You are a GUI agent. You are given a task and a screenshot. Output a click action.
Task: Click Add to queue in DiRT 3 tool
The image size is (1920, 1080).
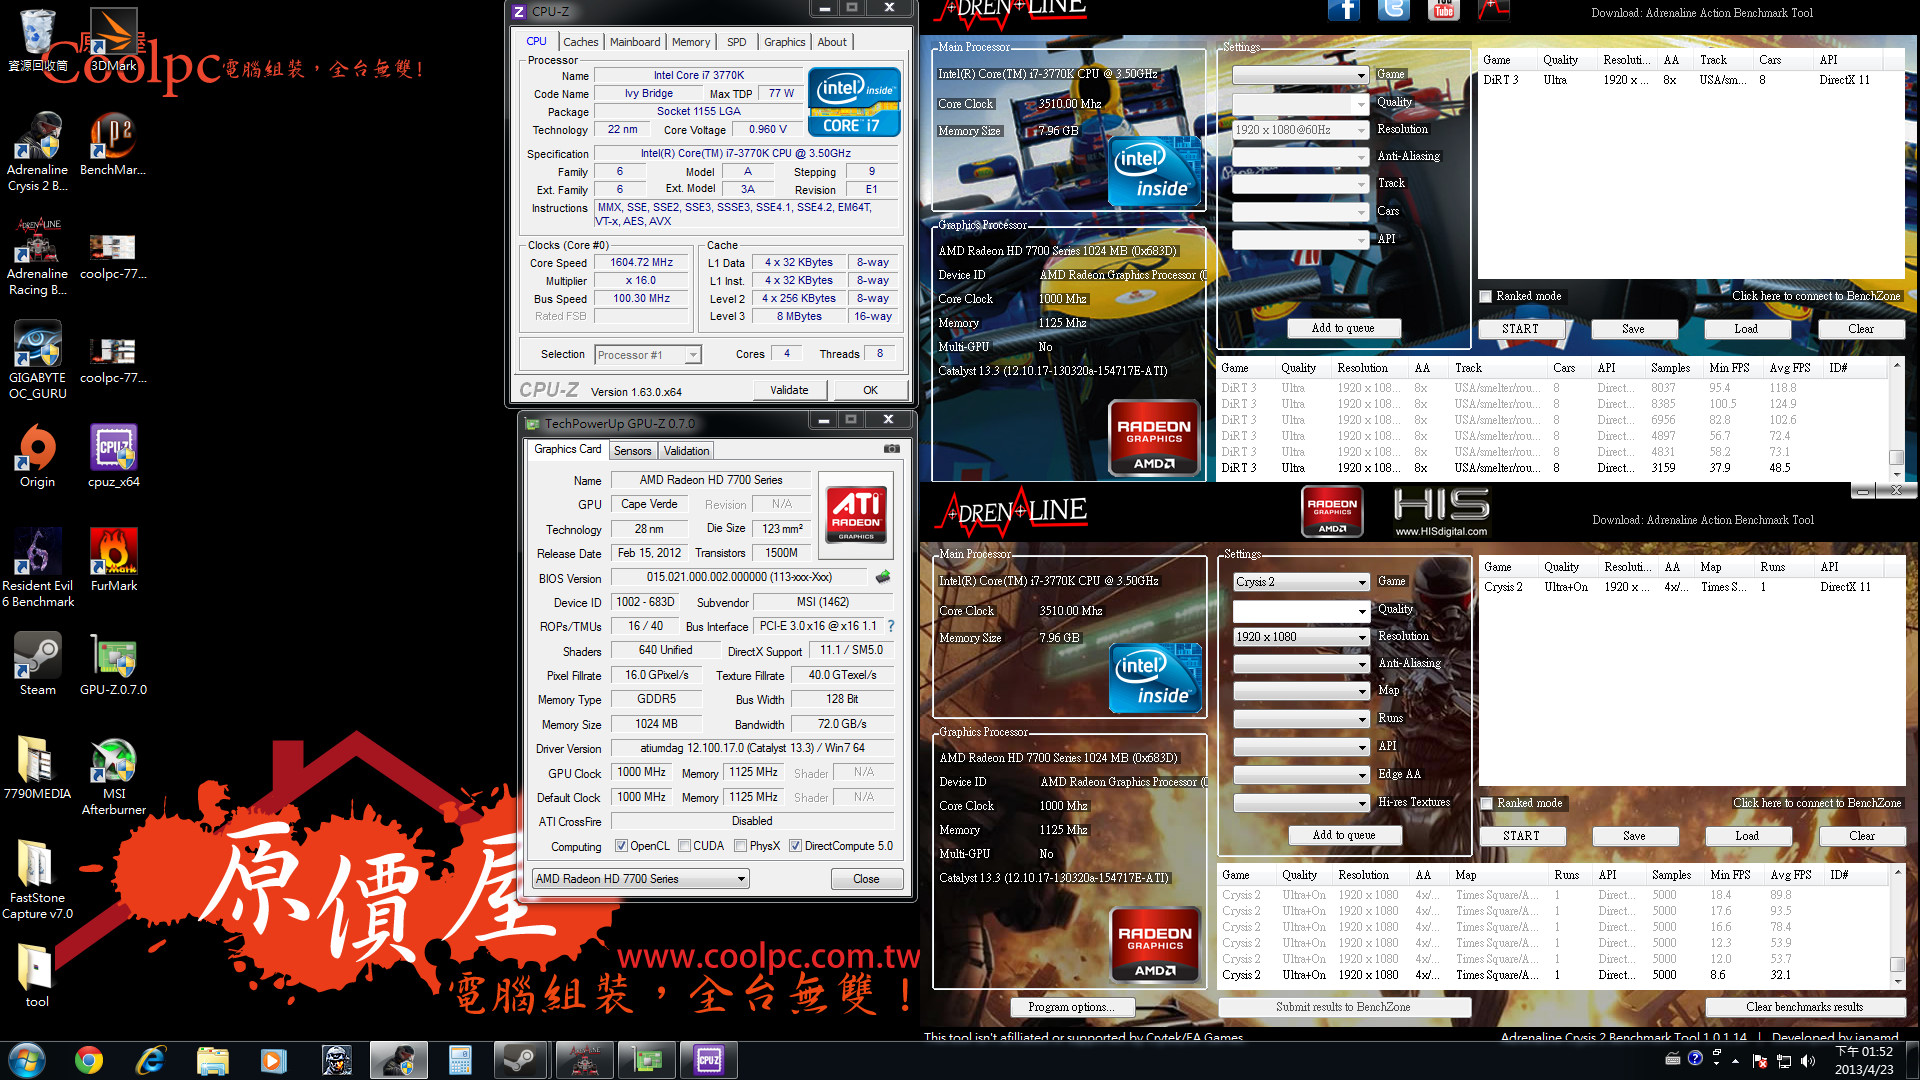tap(1343, 328)
